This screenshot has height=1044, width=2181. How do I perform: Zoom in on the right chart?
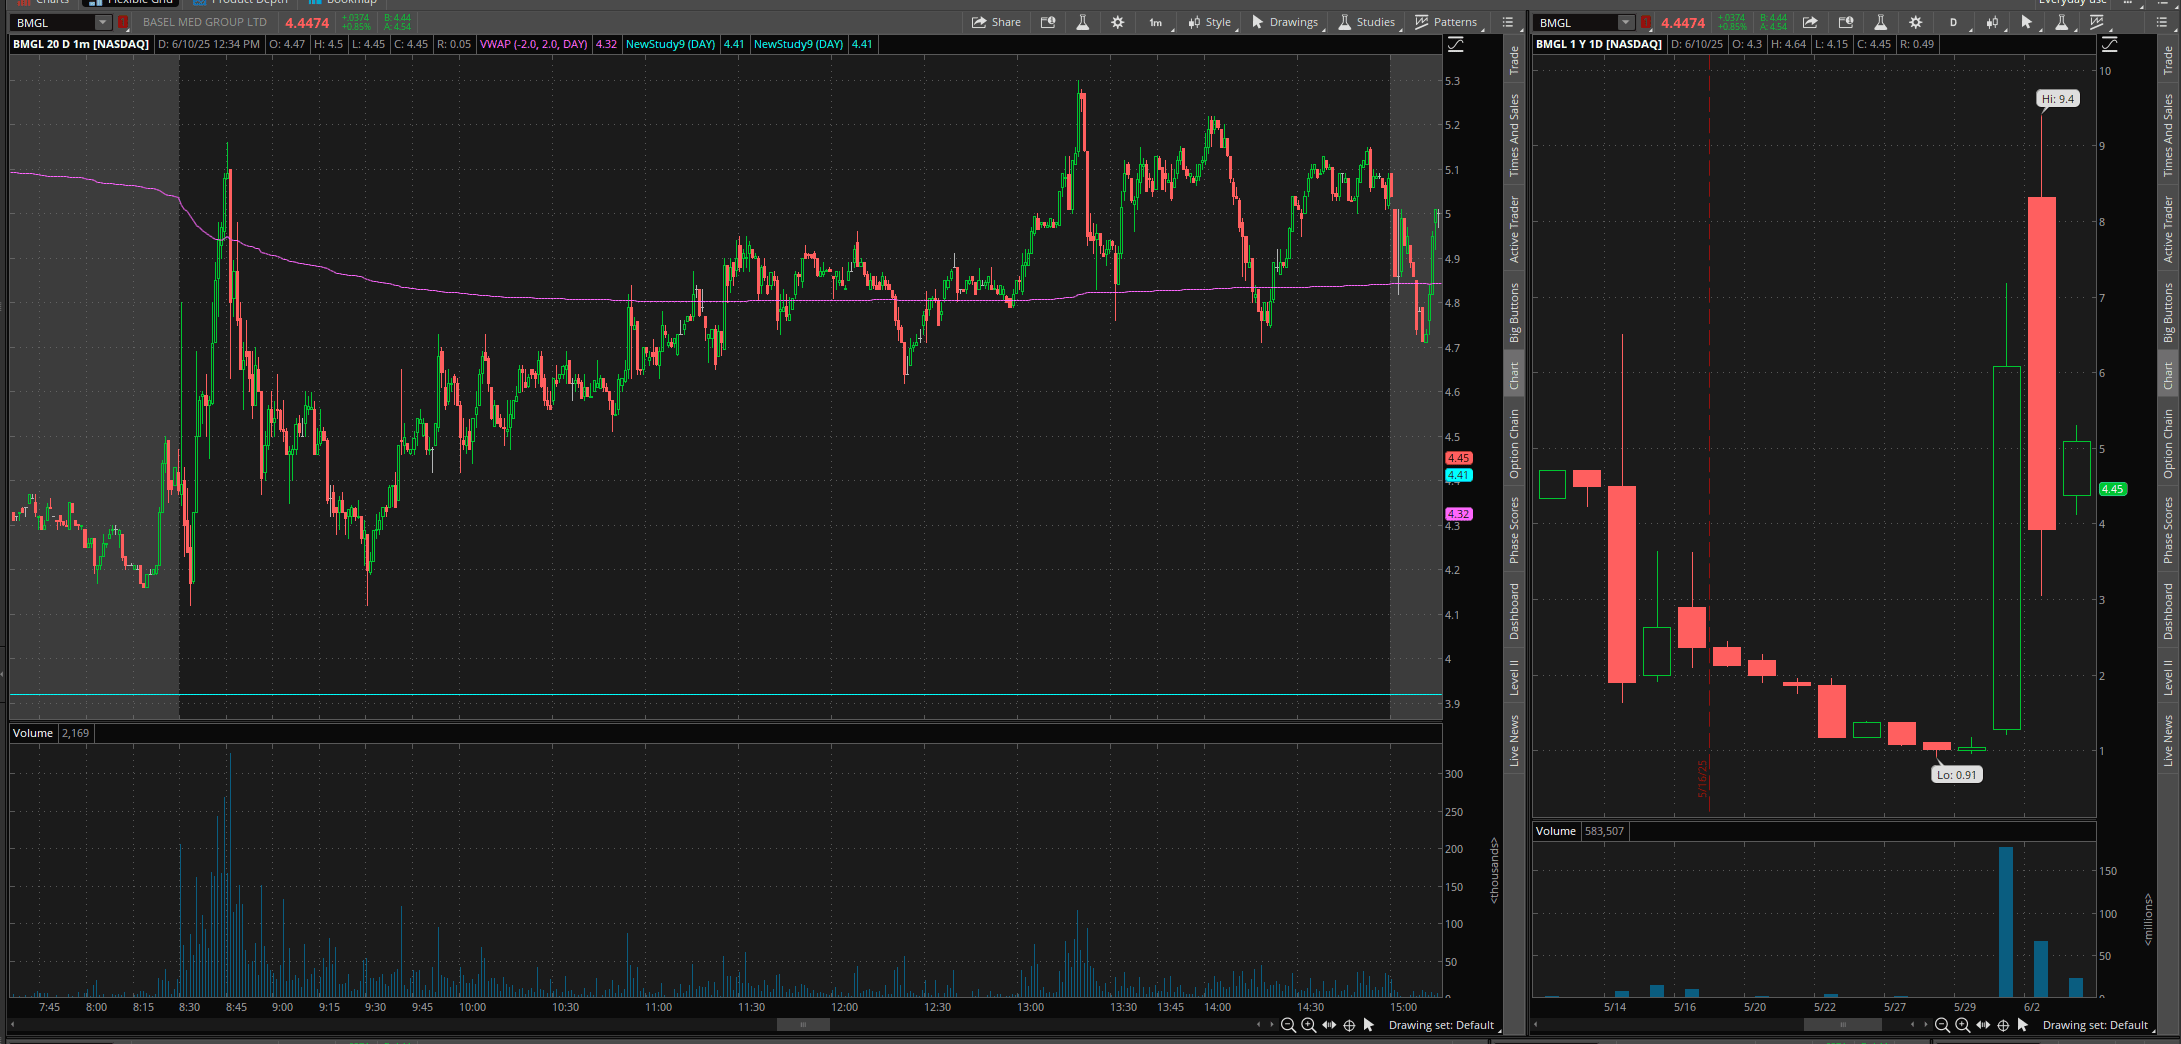coord(1962,1025)
